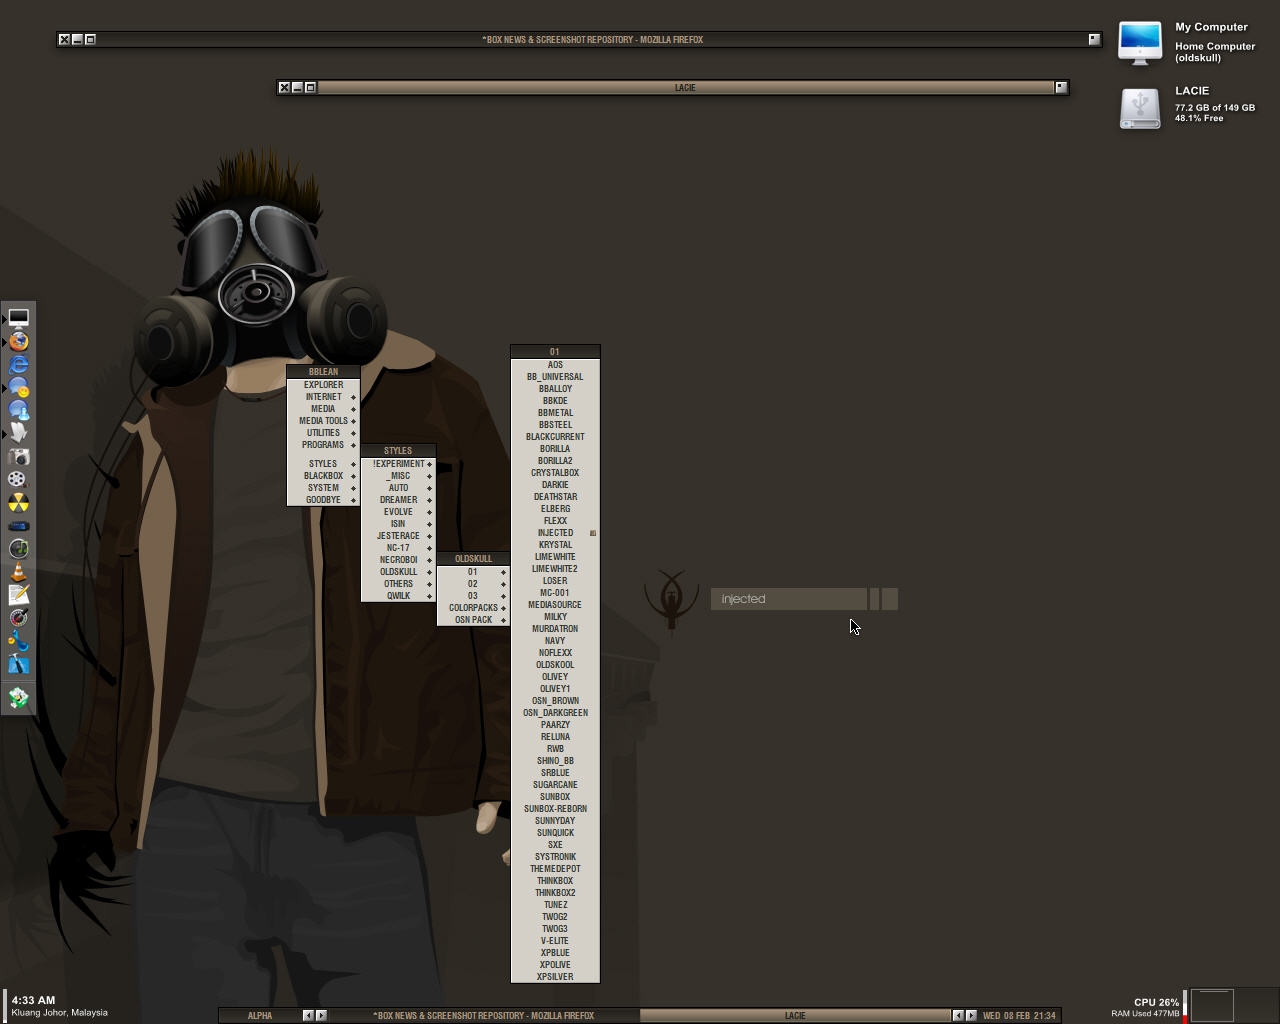Expand the DREAMER styles folder
Image resolution: width=1280 pixels, height=1024 pixels.
pos(398,500)
